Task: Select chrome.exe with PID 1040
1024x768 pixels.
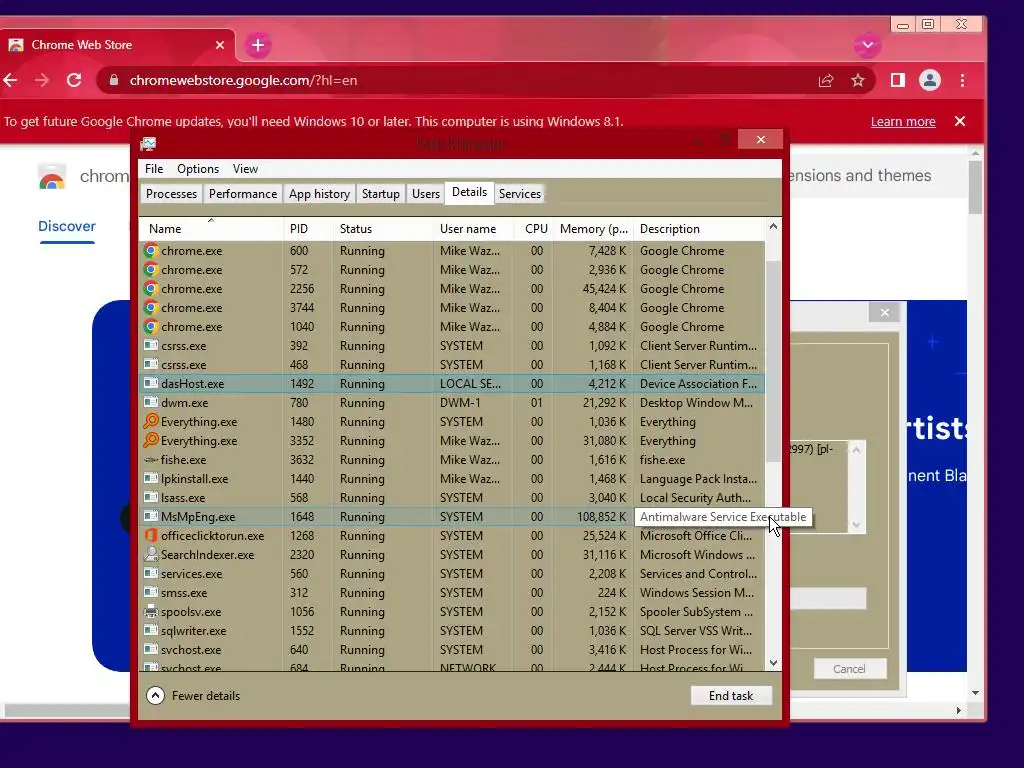Action: tap(452, 327)
